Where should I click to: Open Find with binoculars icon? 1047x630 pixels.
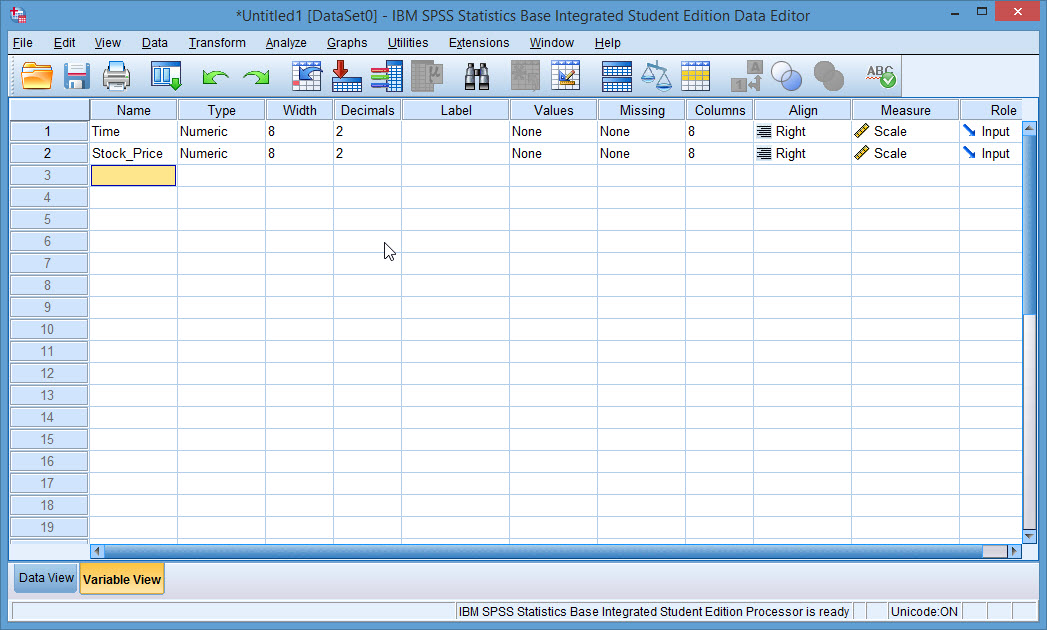tap(477, 76)
